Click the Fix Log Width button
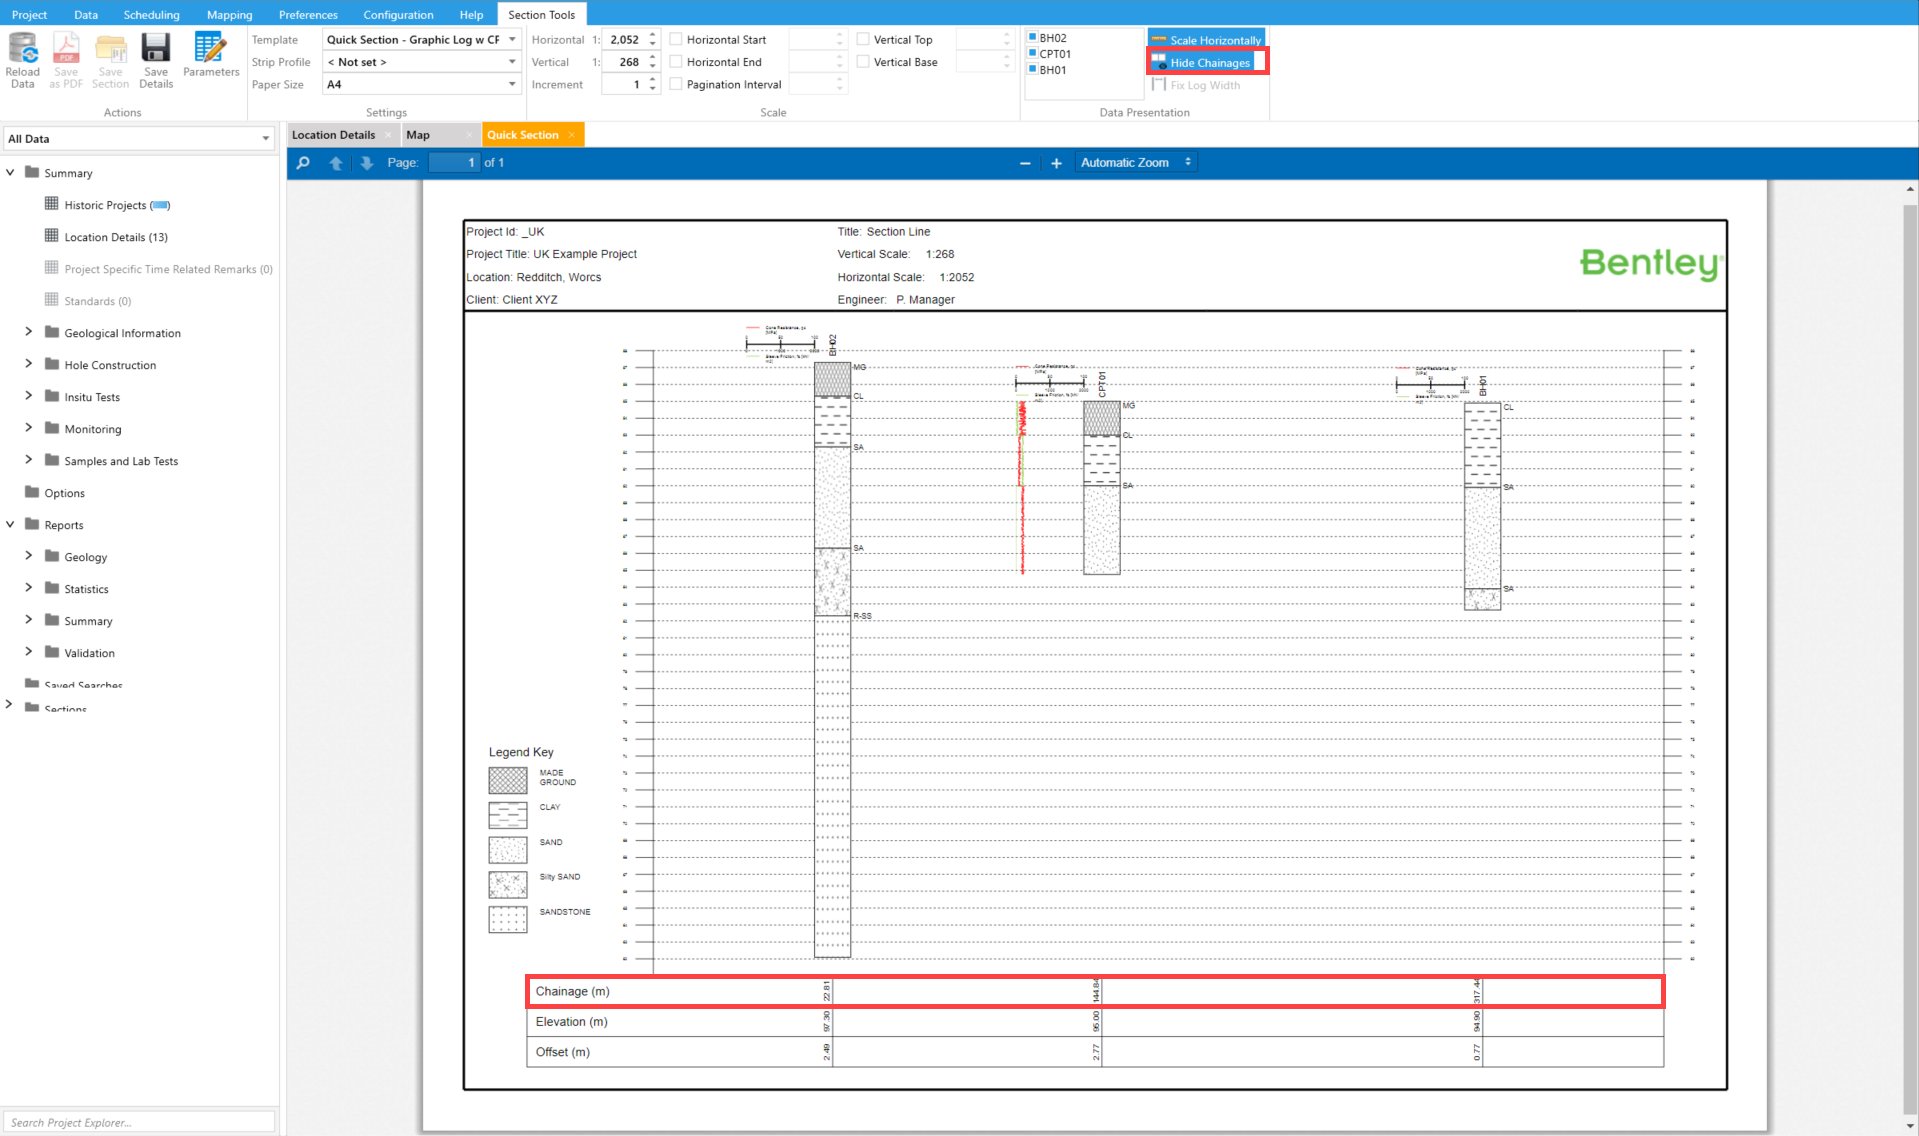The width and height of the screenshot is (1919, 1136). point(1196,85)
